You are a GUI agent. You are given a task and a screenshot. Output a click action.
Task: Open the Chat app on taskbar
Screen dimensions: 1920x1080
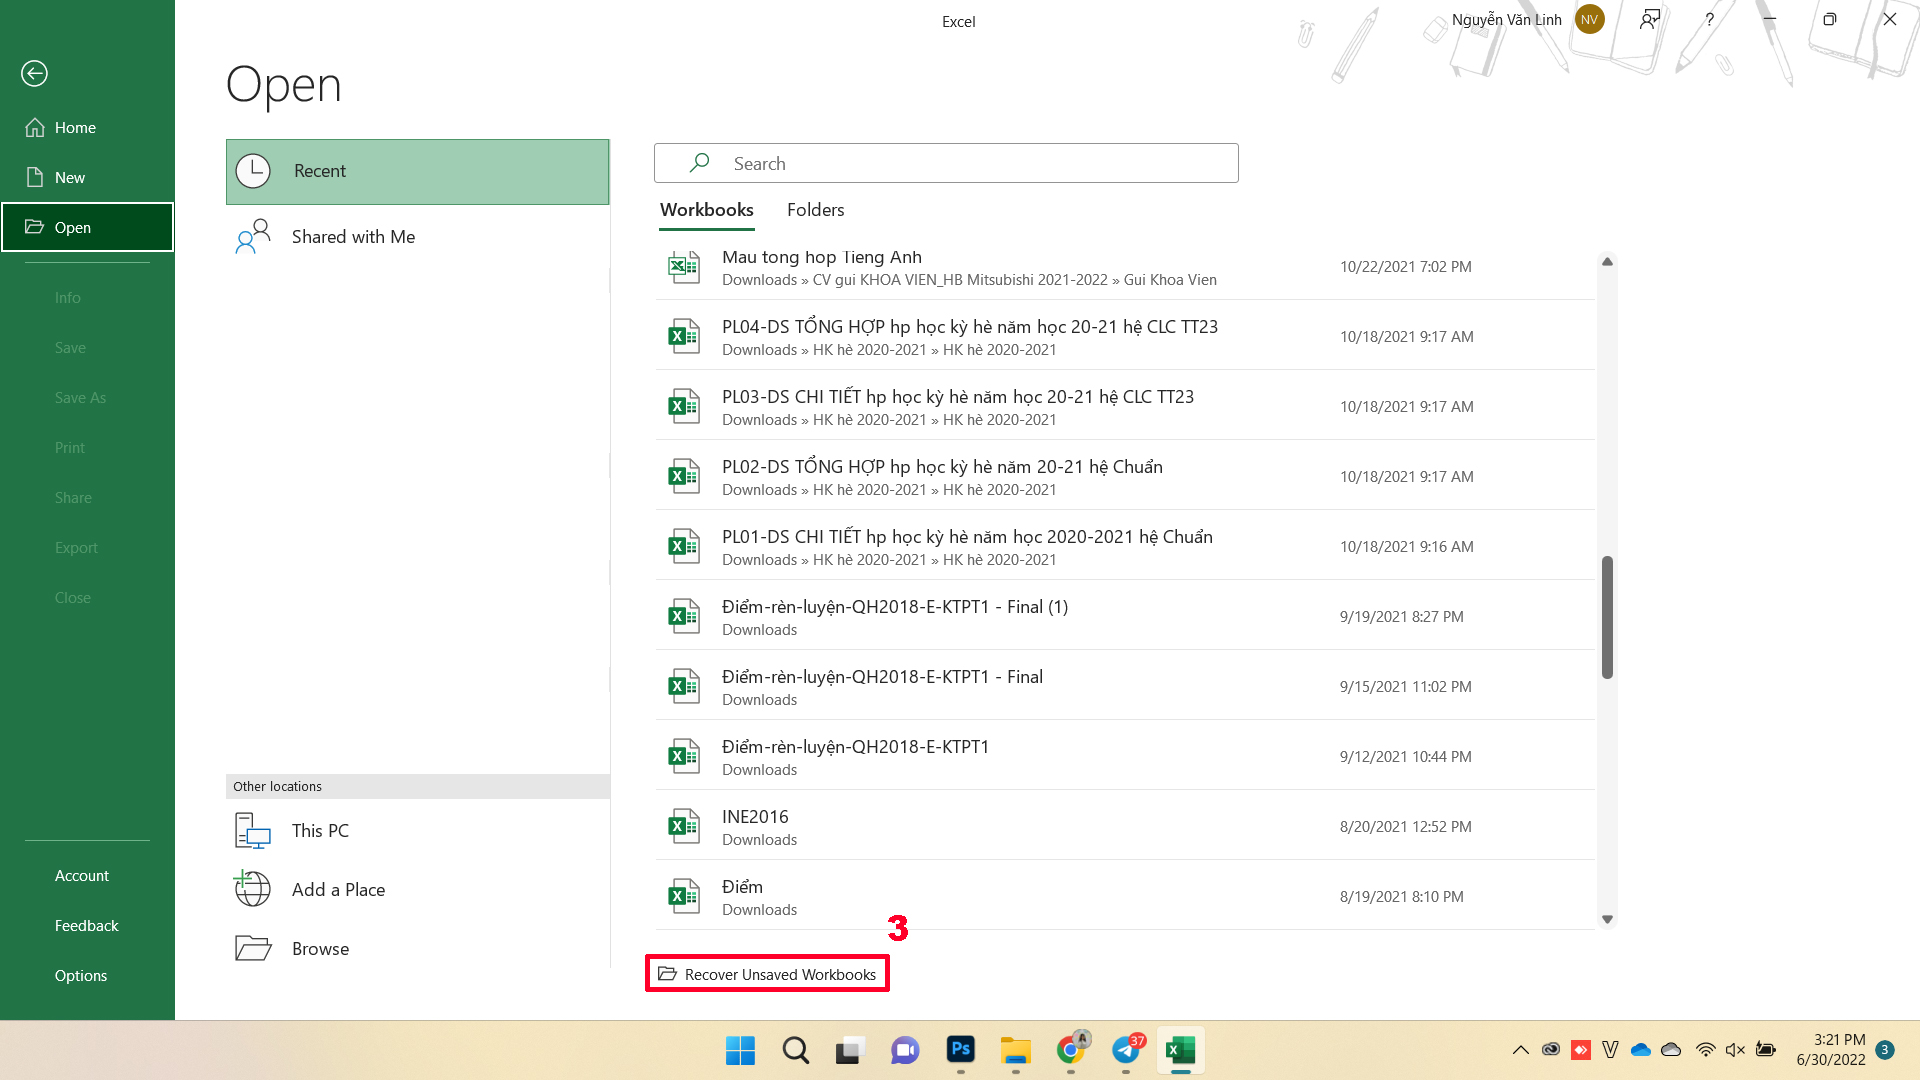[x=905, y=1050]
